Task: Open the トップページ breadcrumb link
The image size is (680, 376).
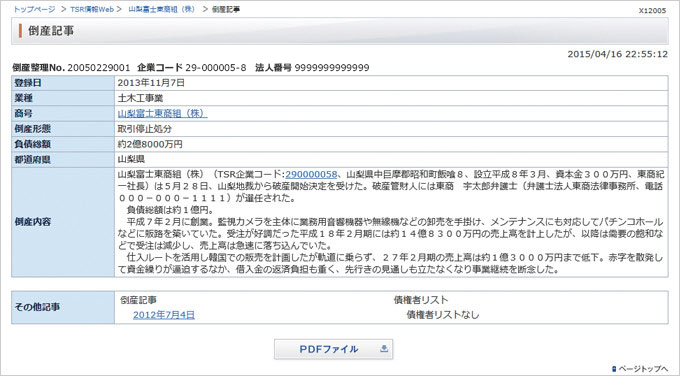Action: tap(34, 9)
